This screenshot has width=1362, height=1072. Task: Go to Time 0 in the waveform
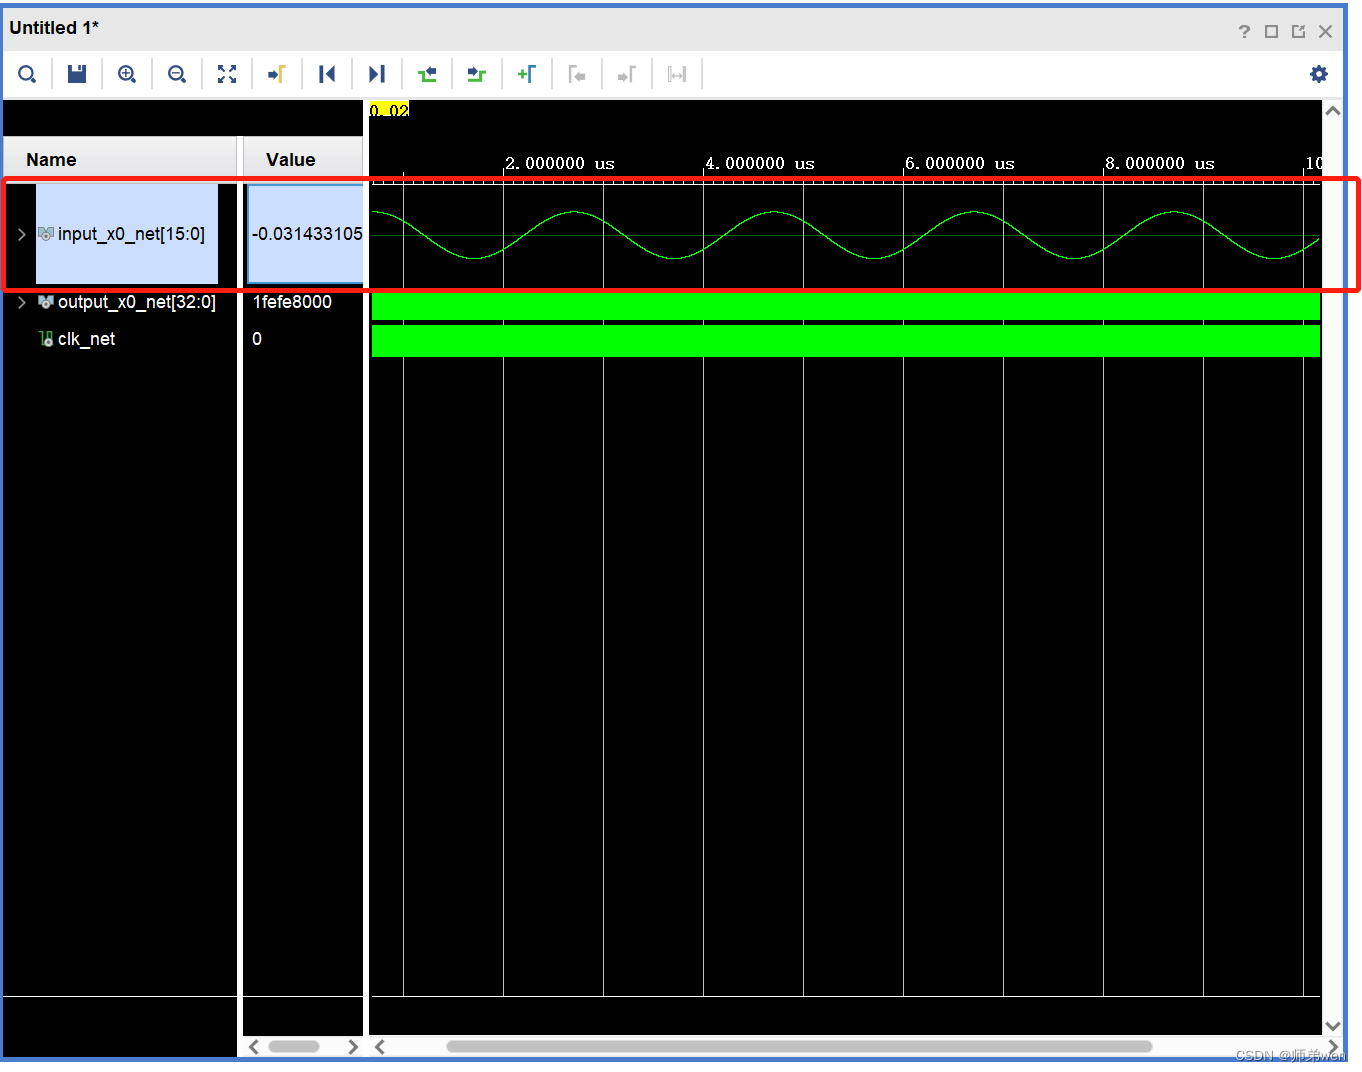(327, 73)
